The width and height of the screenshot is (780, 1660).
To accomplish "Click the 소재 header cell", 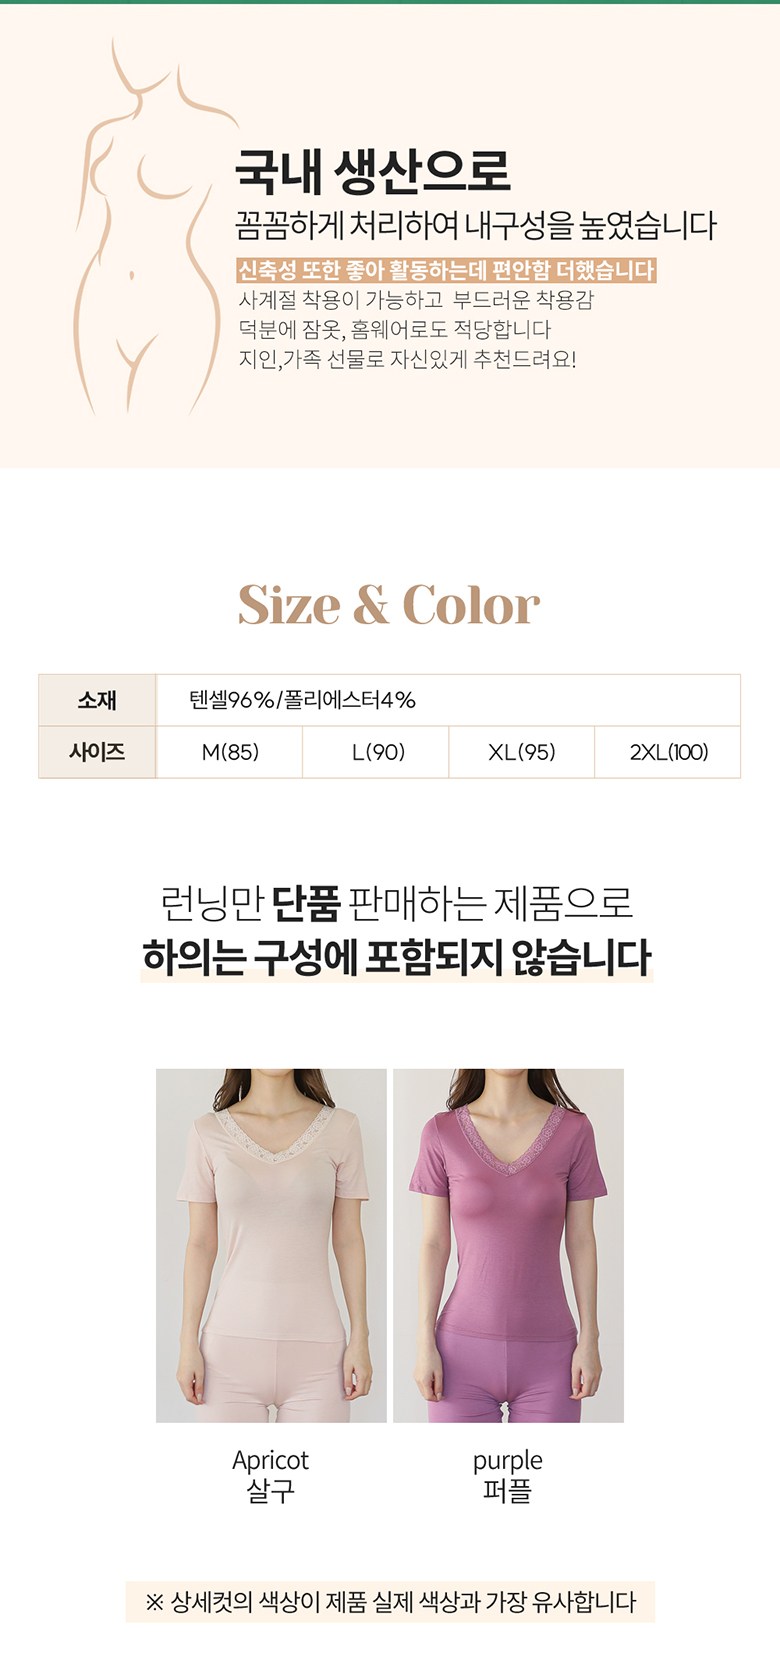I will (97, 700).
